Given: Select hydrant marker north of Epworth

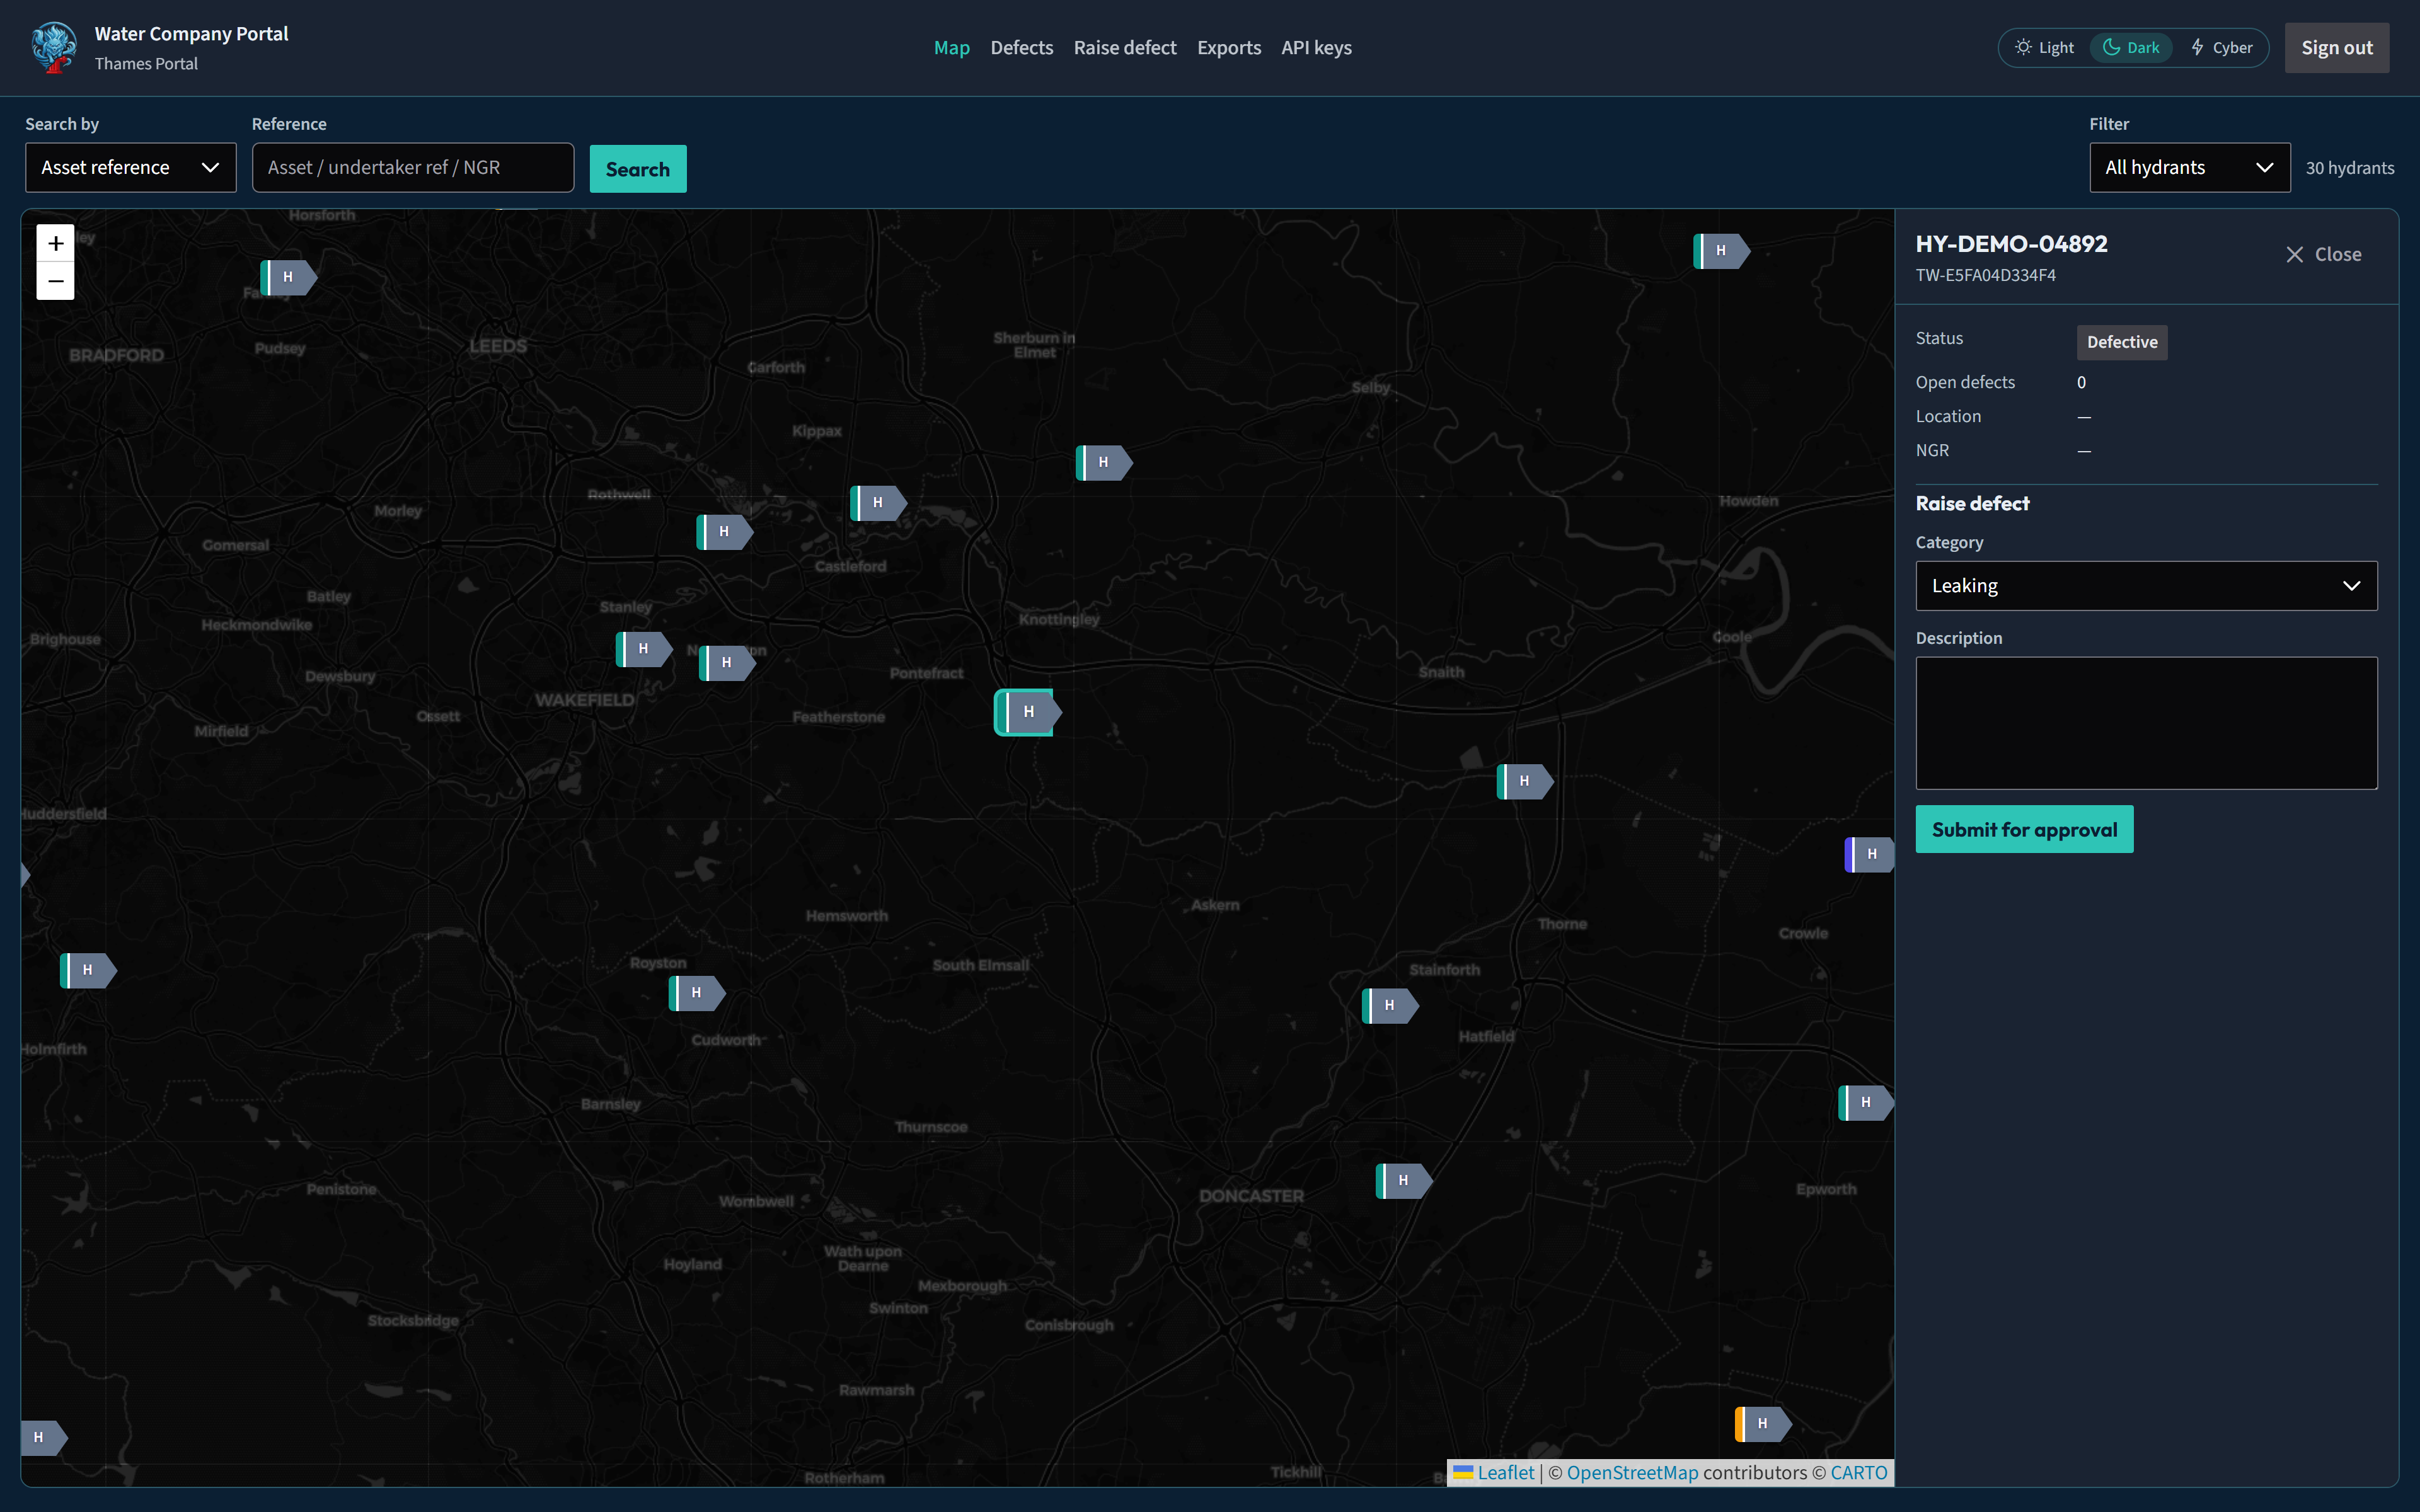Looking at the screenshot, I should click(x=1866, y=1102).
